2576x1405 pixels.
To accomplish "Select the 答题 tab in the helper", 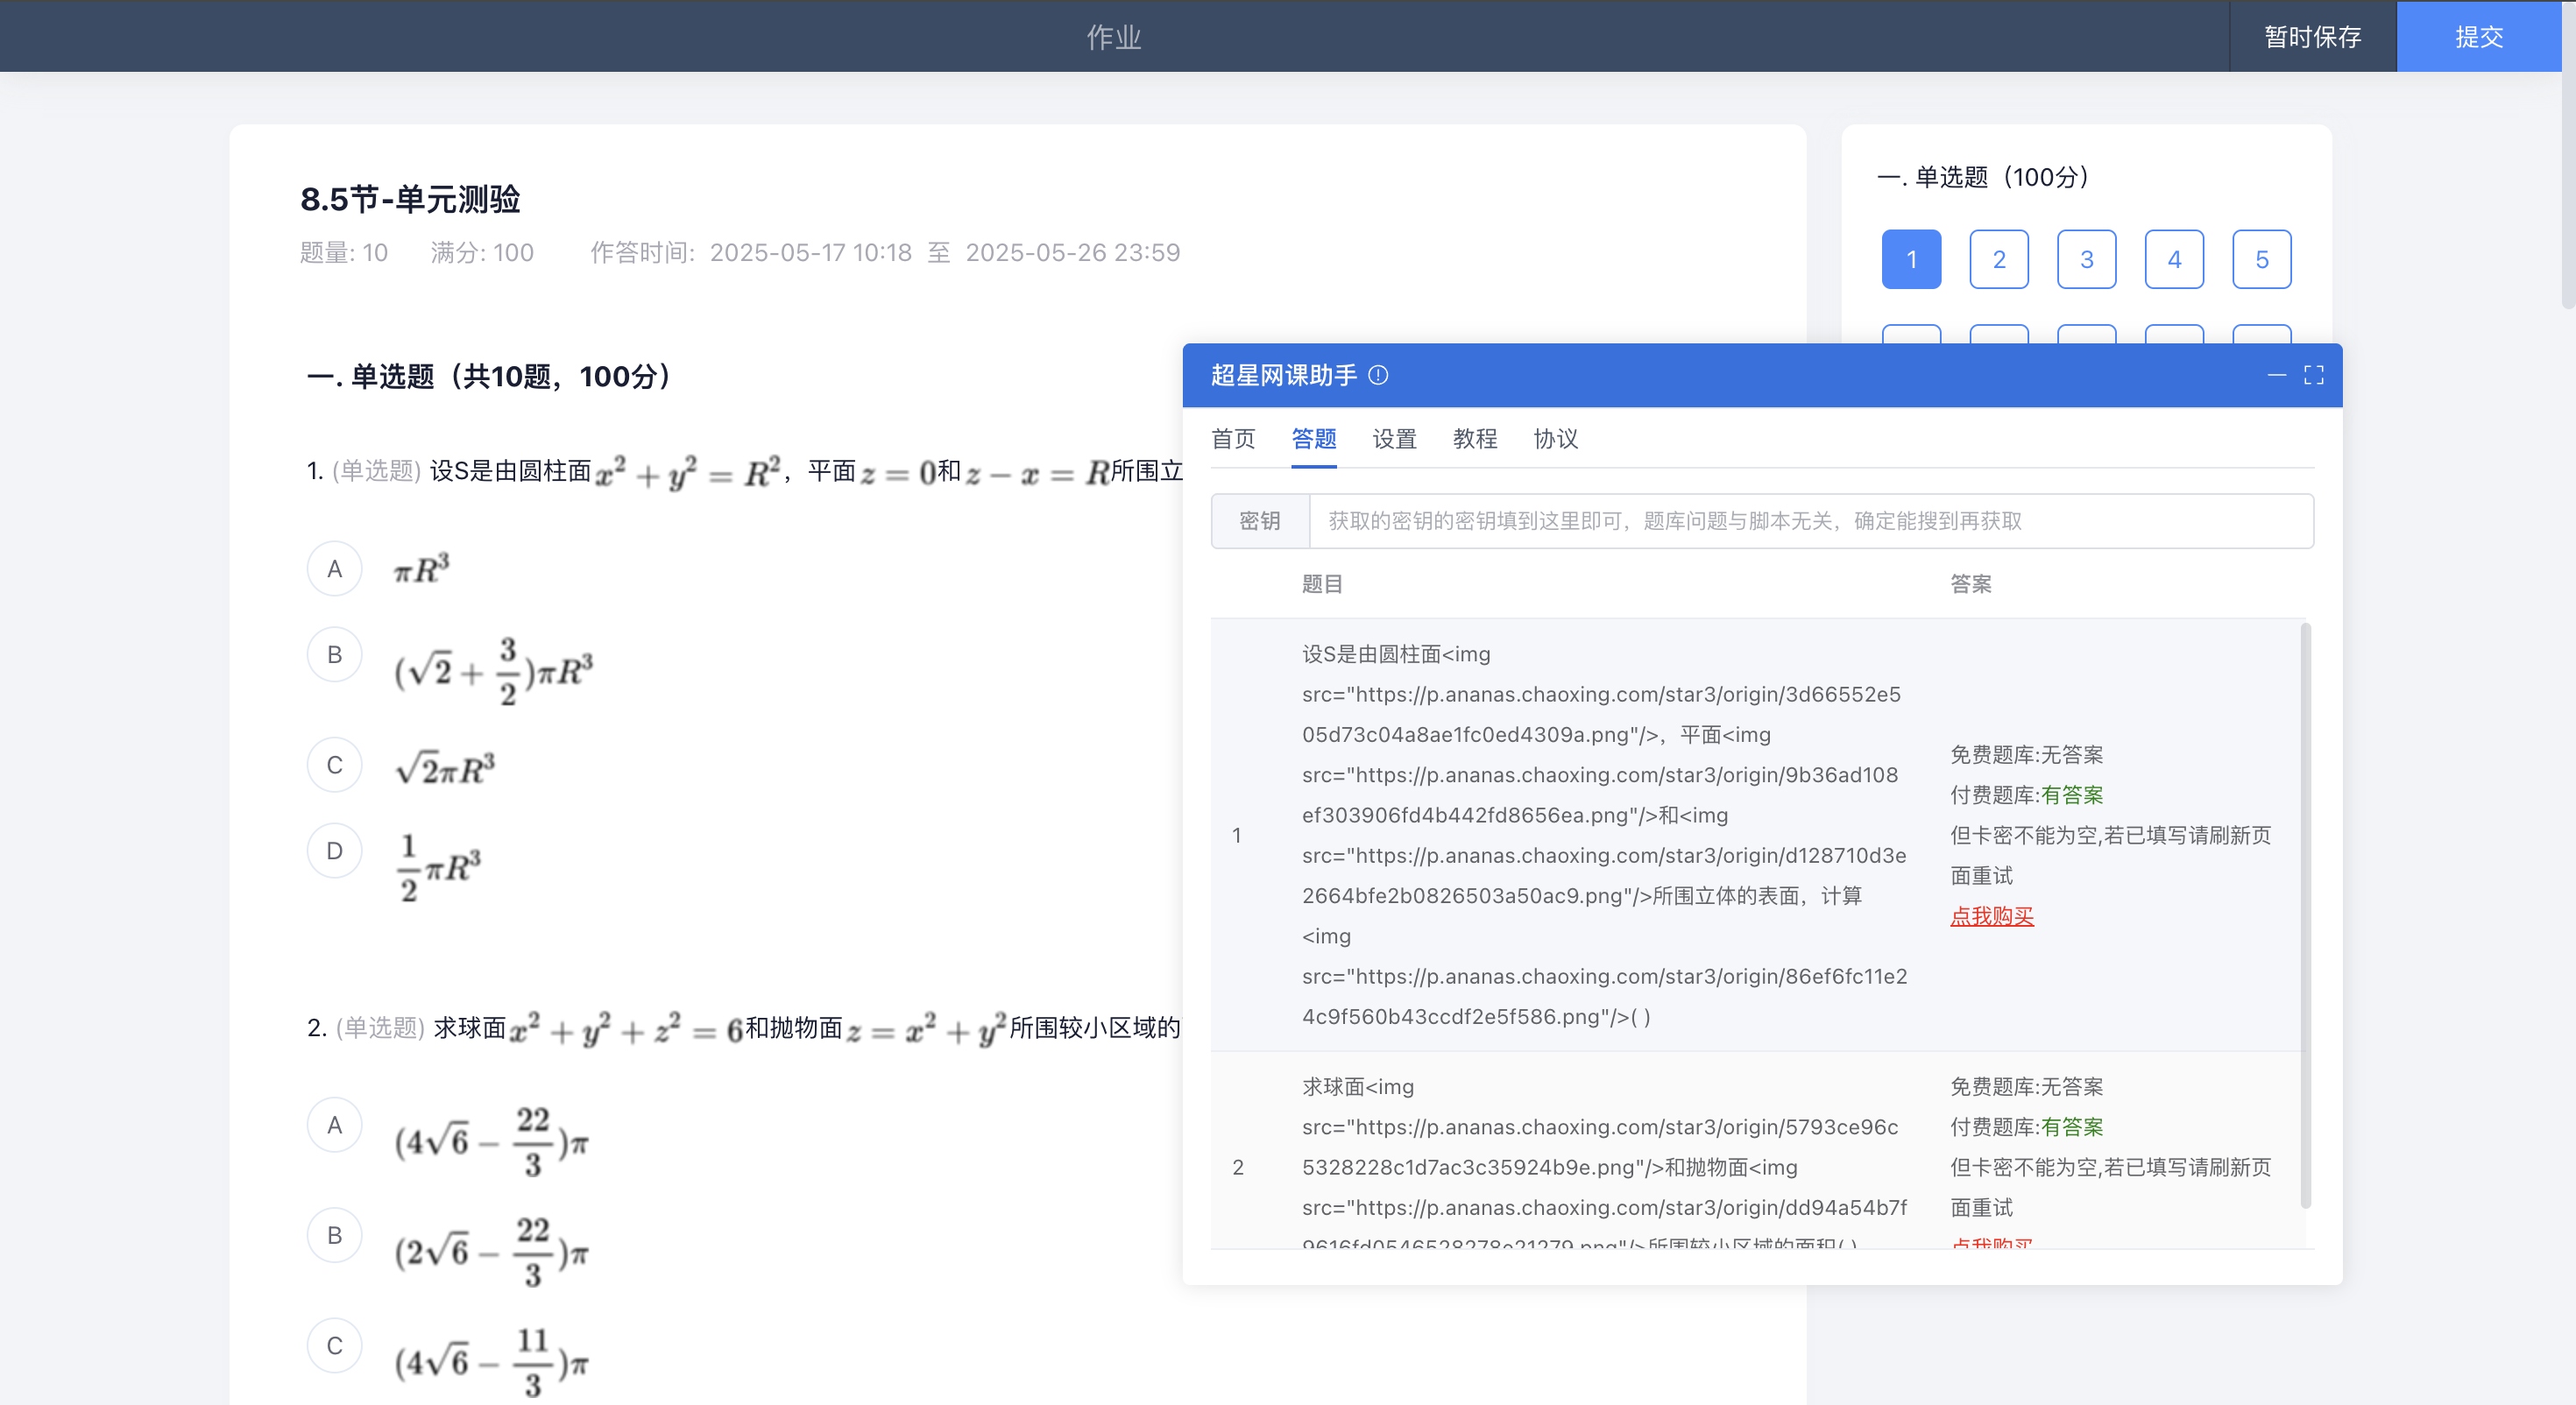I will [x=1313, y=439].
